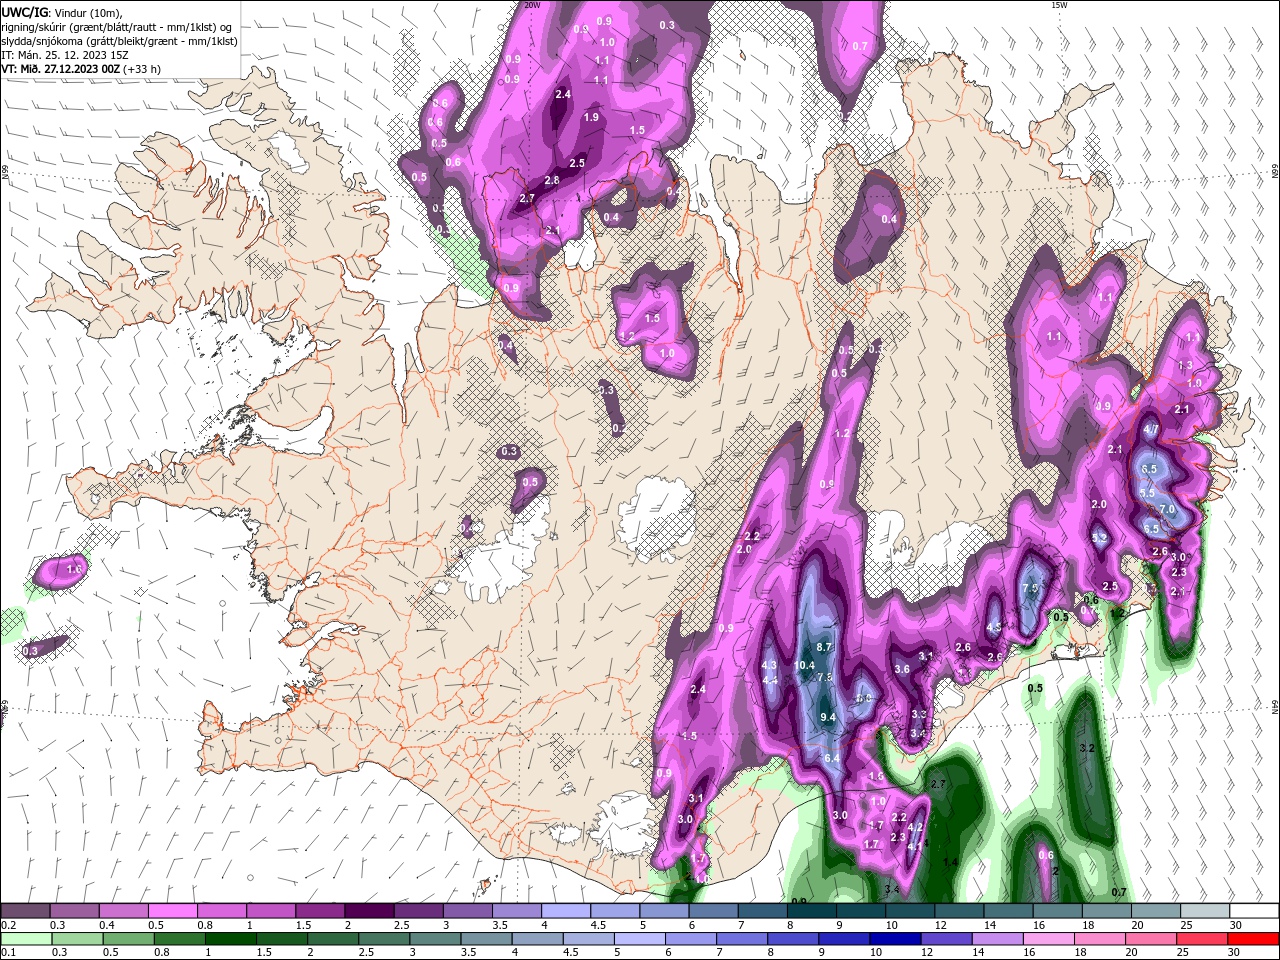Click the 15W longitude label

[1058, 5]
